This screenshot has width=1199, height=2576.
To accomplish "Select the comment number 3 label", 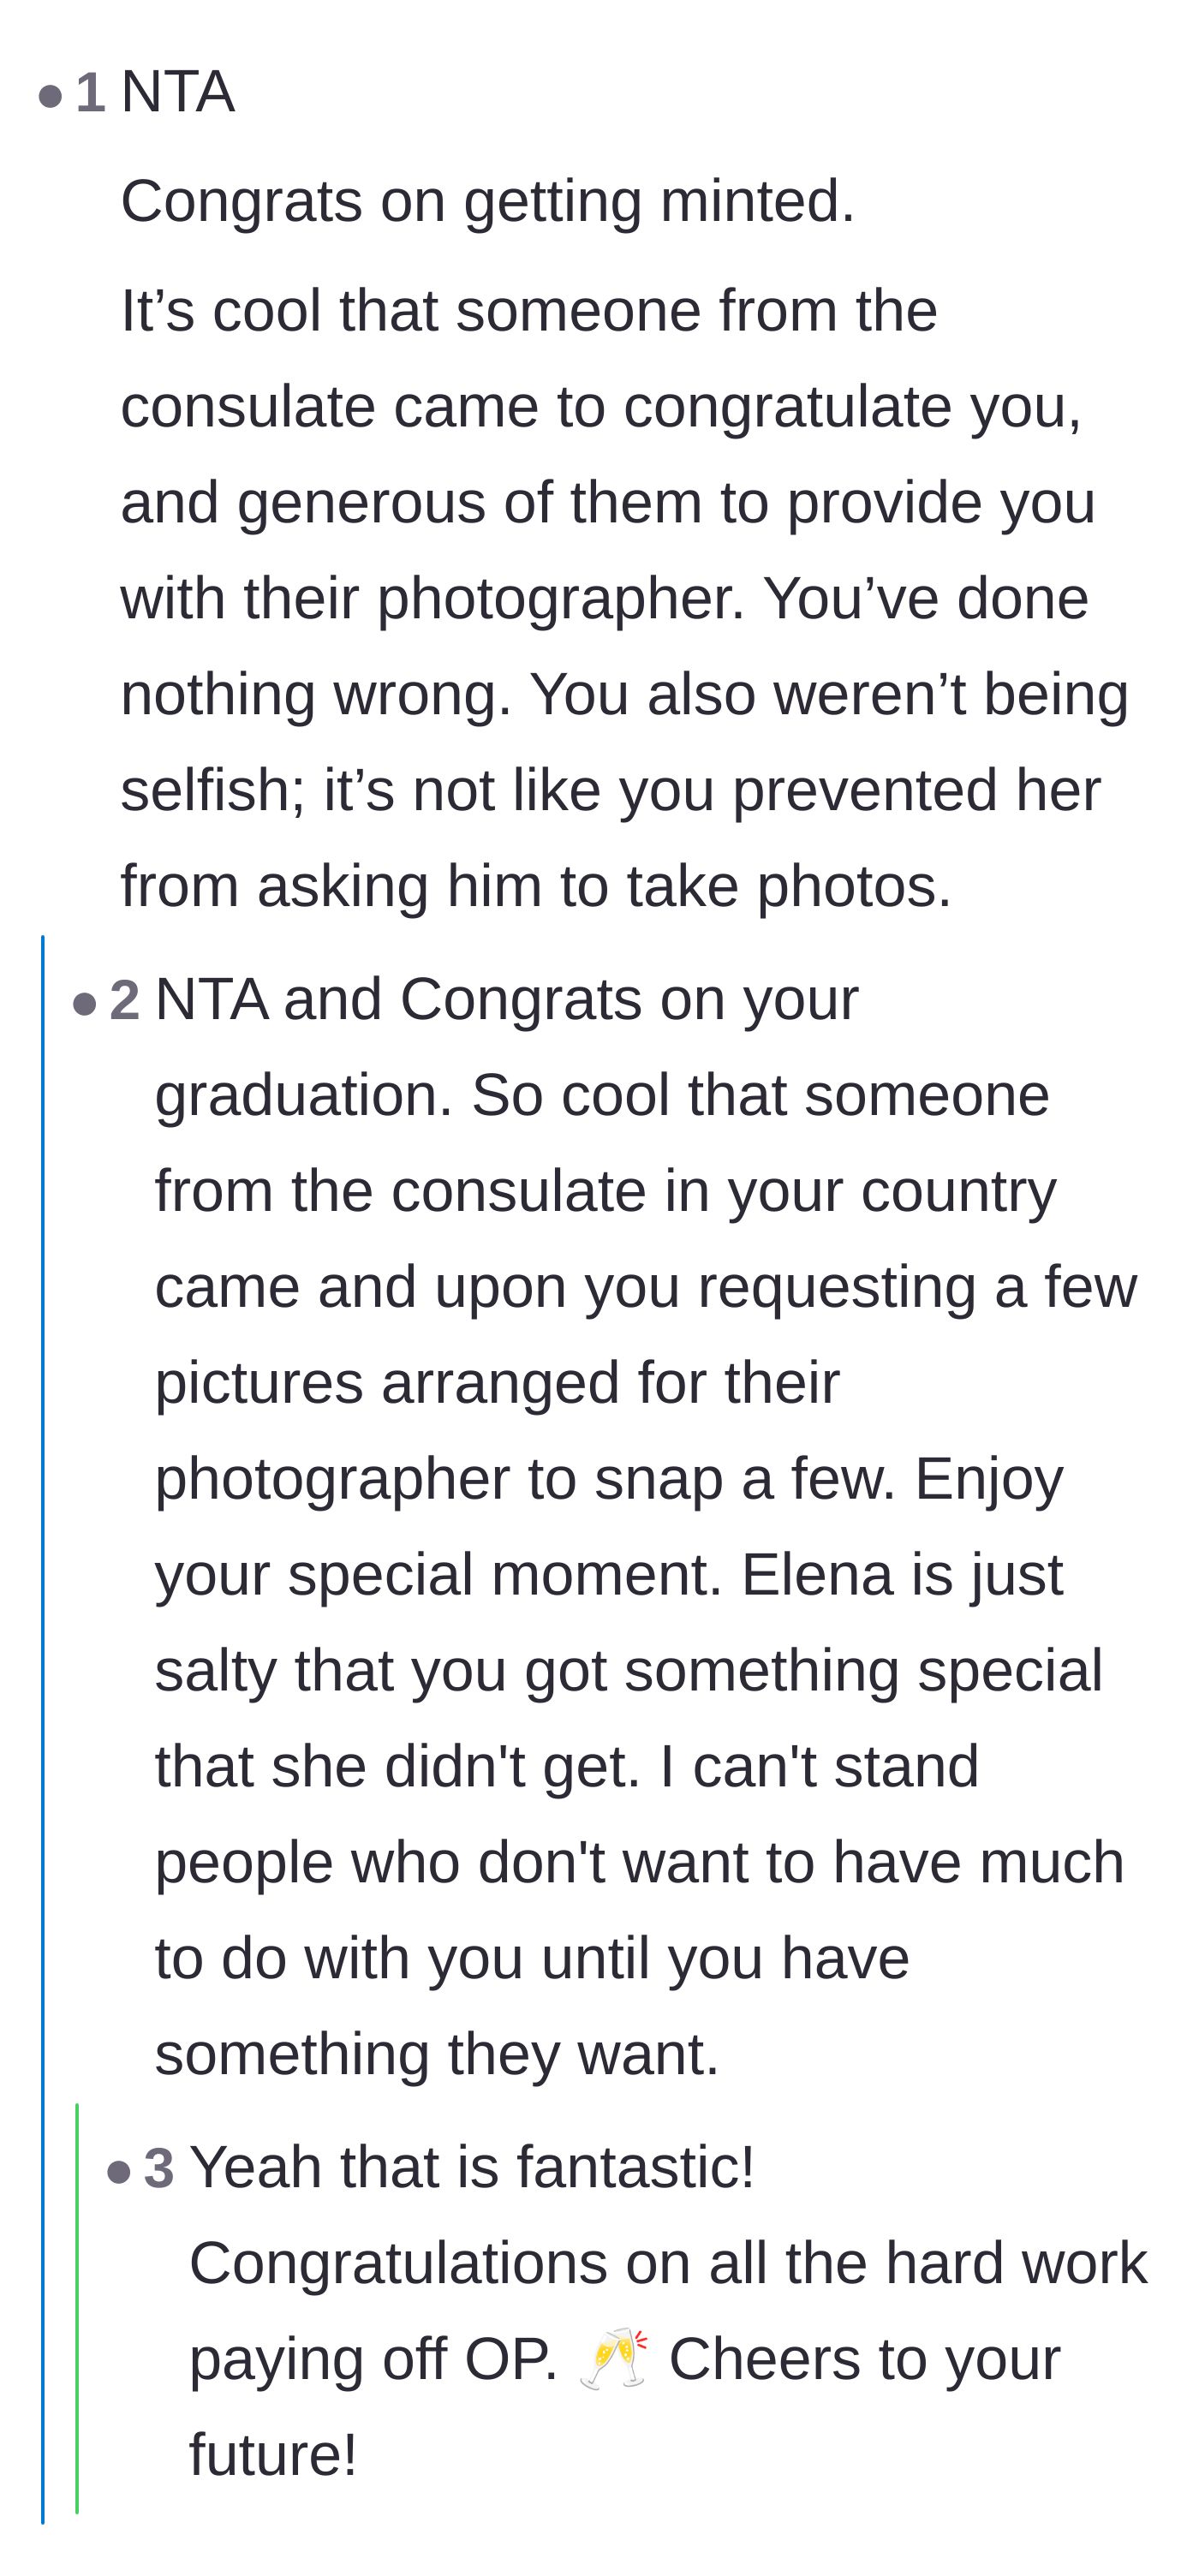I will pyautogui.click(x=159, y=2168).
